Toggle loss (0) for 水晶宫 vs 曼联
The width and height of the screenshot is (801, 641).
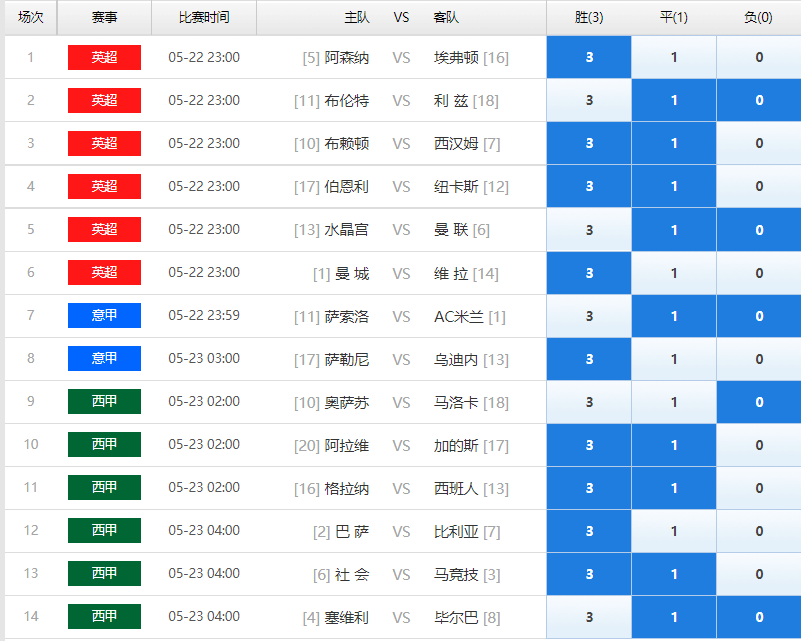click(x=759, y=230)
